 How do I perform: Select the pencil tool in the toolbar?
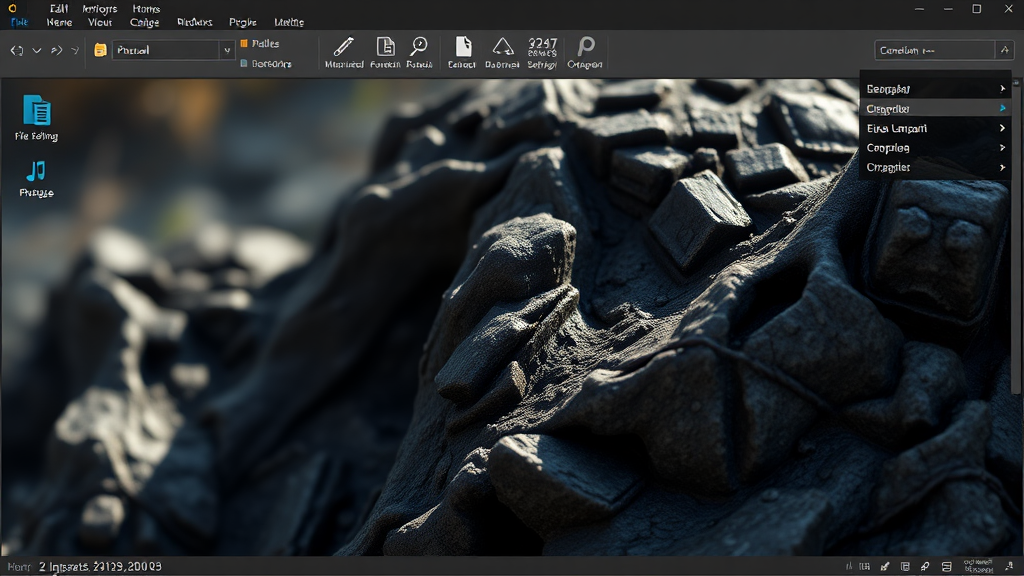[344, 47]
